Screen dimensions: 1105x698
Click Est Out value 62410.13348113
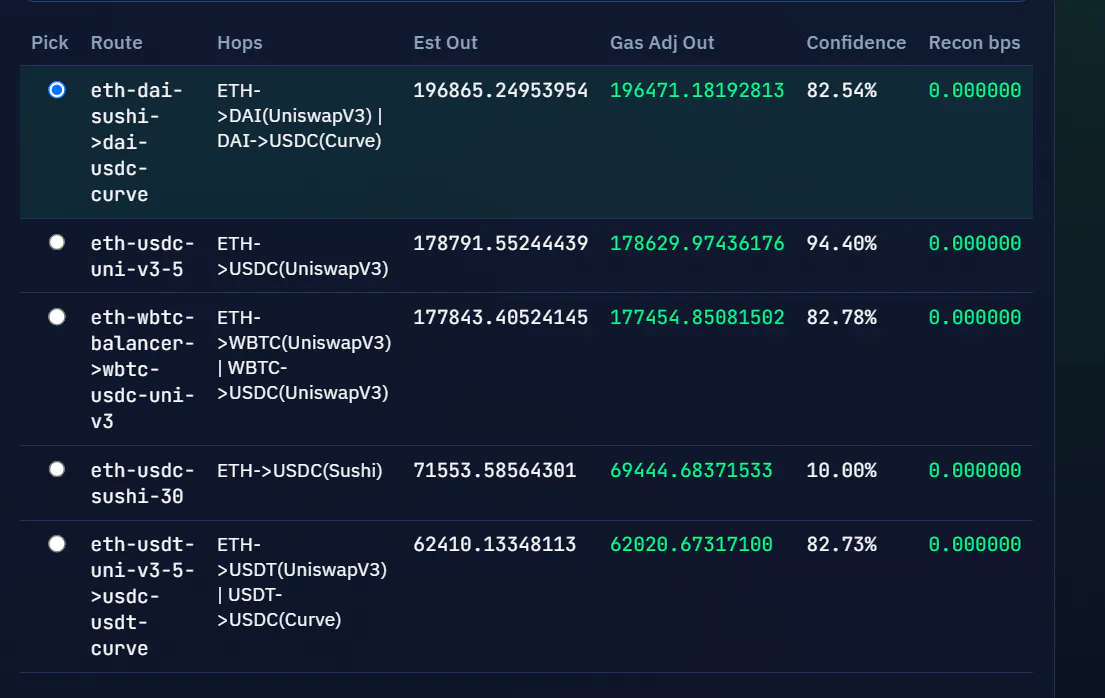495,544
